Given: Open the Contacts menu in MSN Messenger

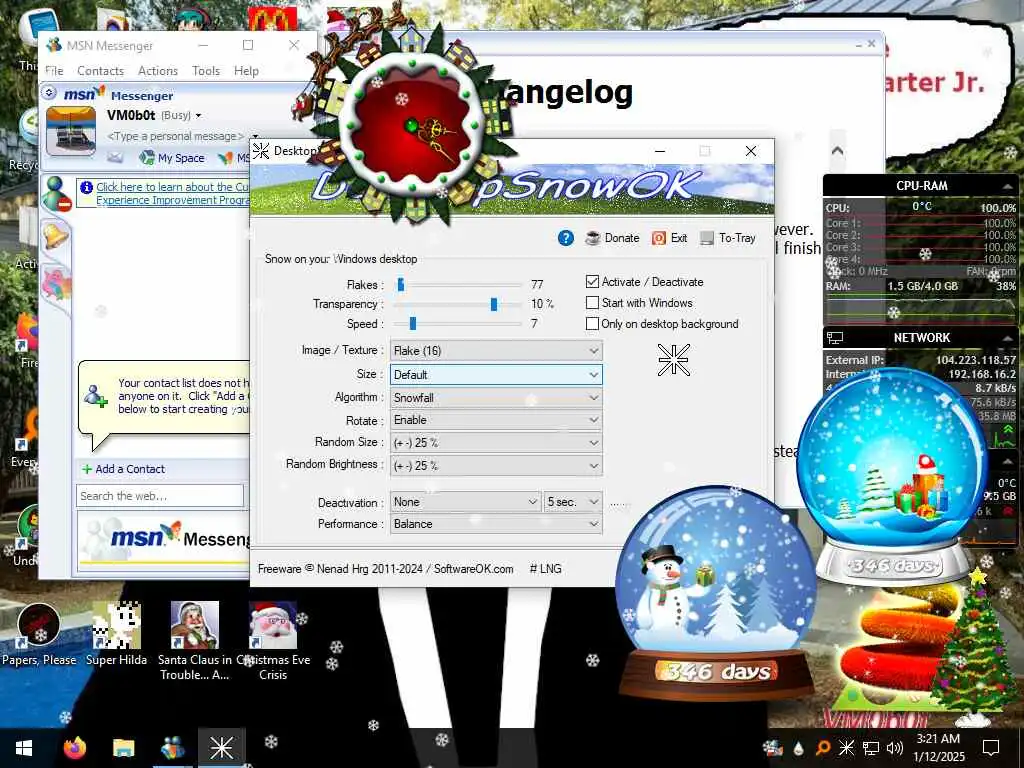Looking at the screenshot, I should click(101, 71).
